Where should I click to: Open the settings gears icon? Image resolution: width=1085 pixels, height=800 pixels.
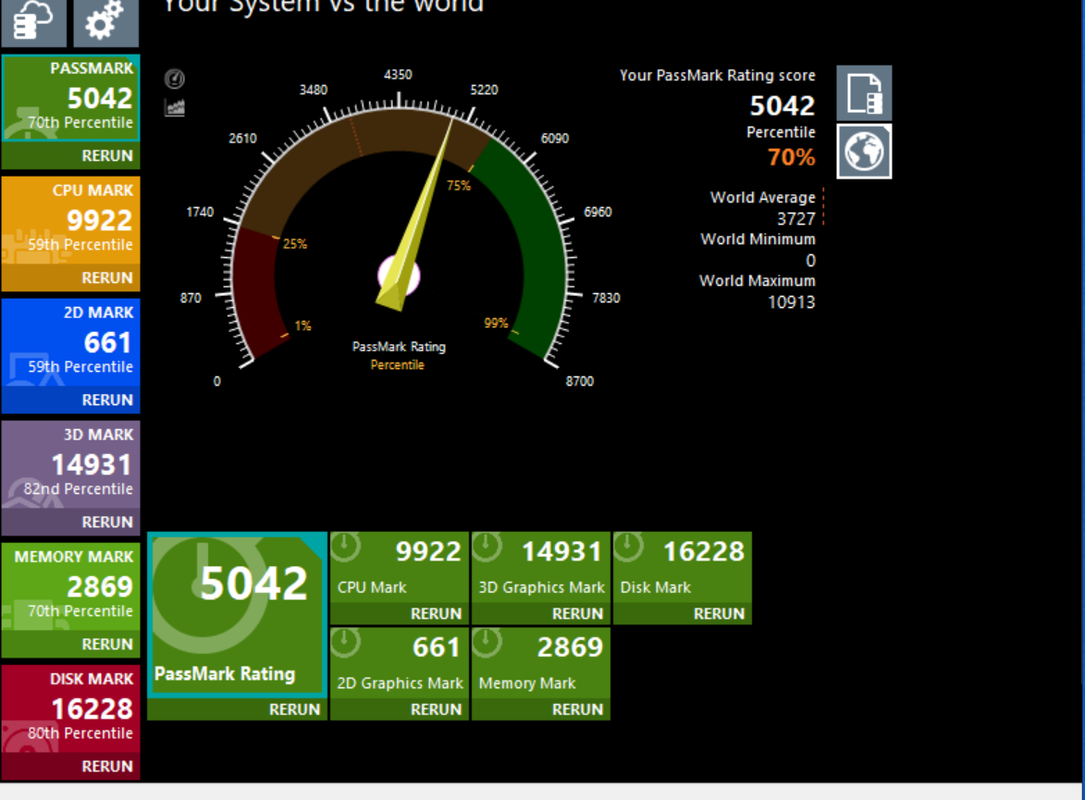[106, 22]
